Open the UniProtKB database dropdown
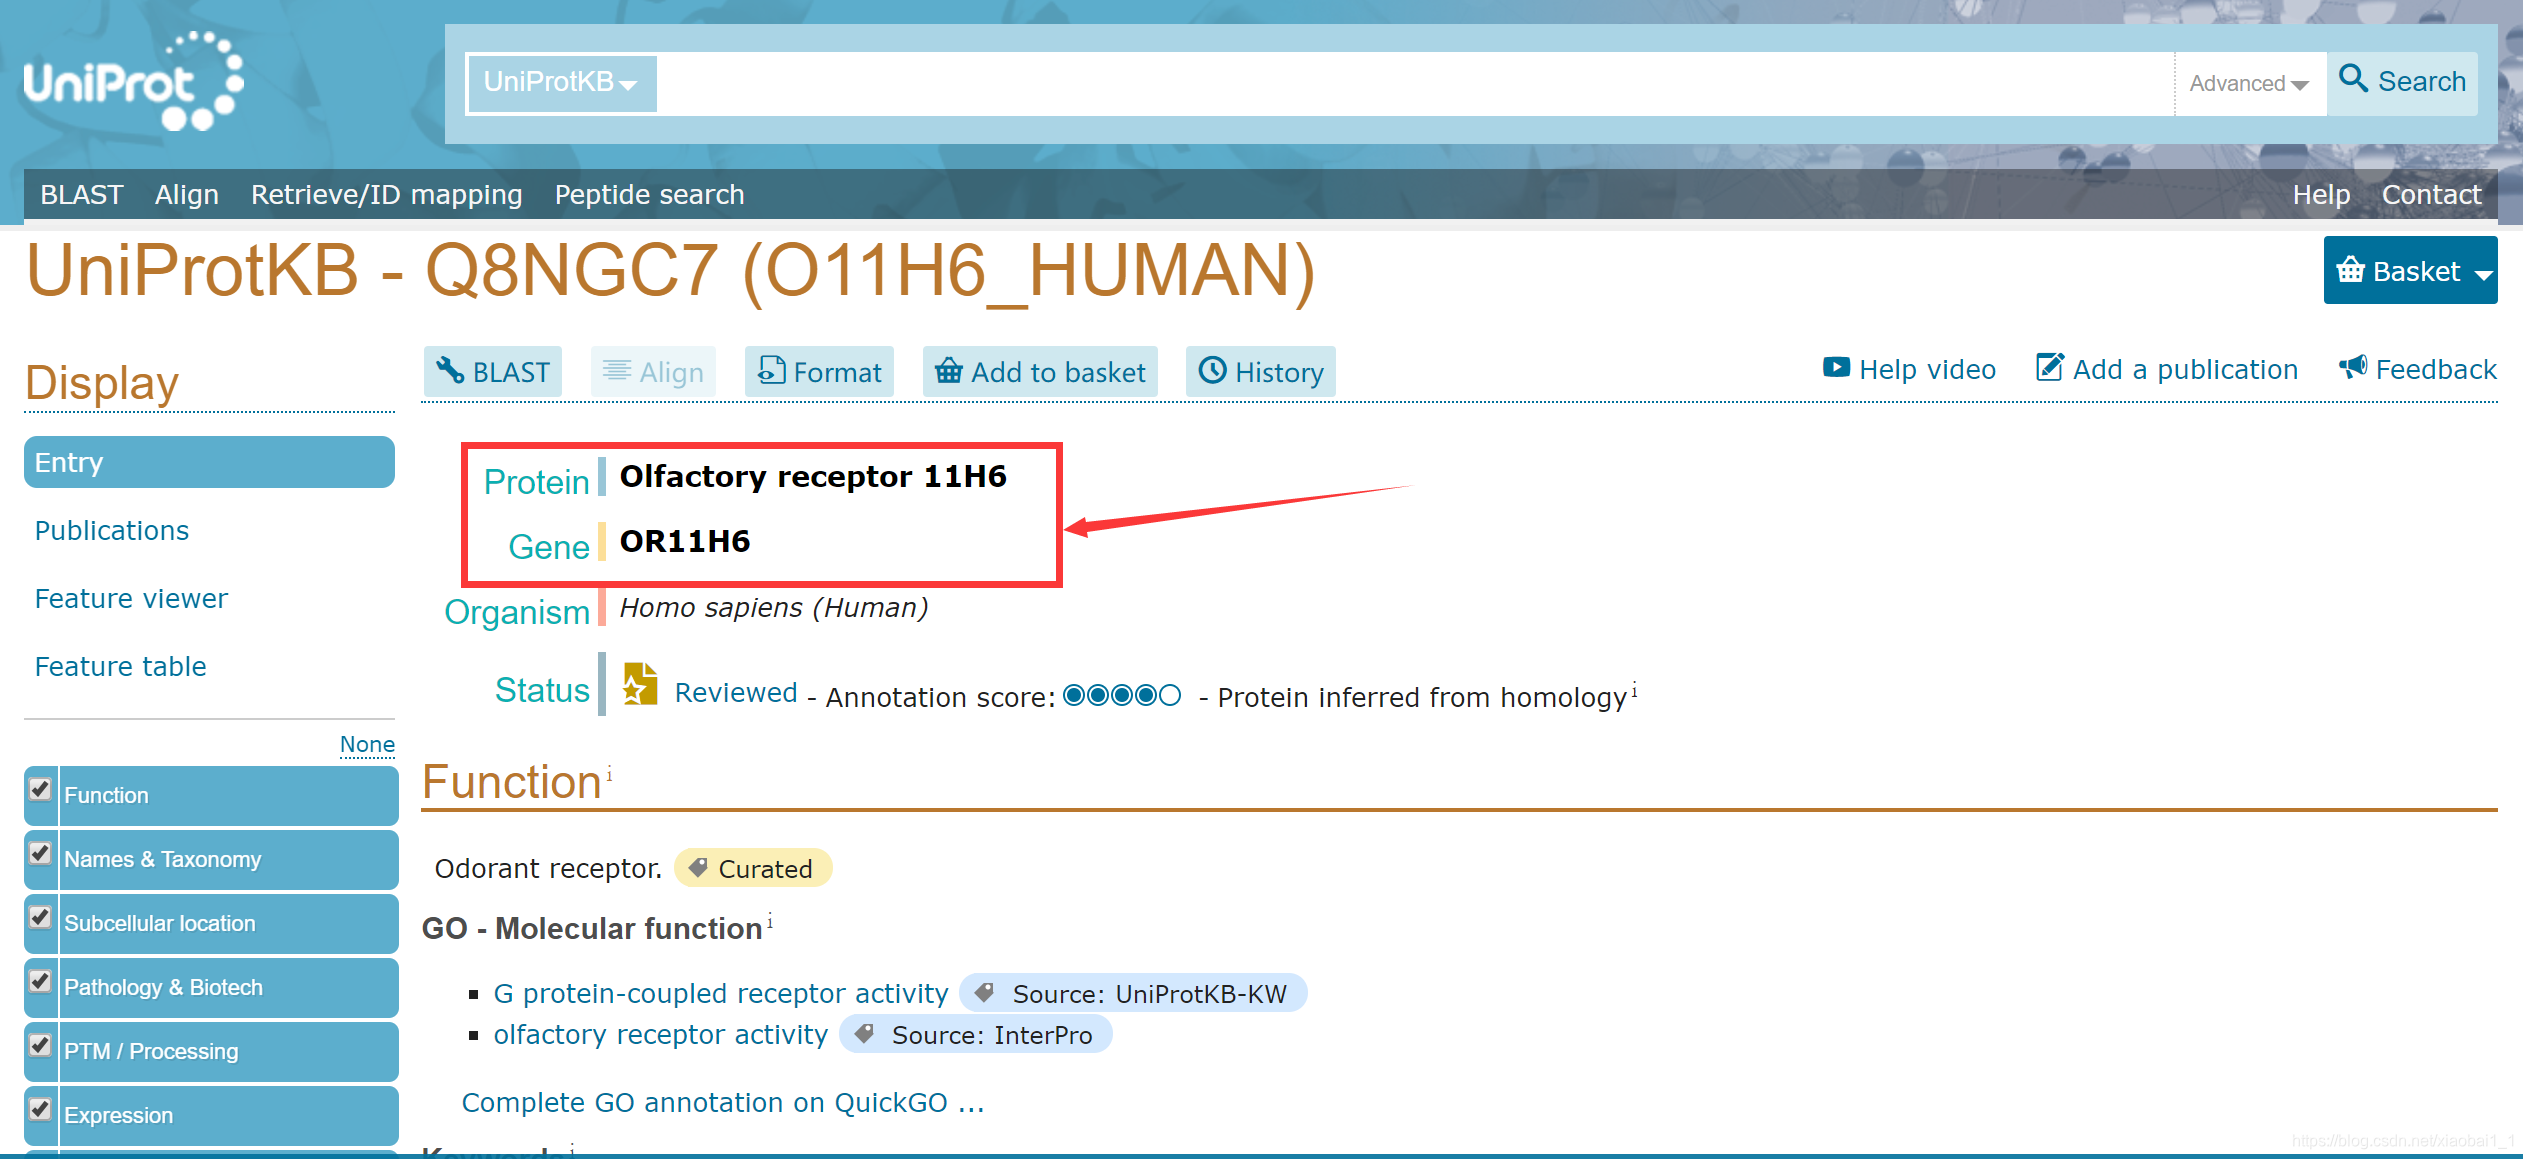Screen dimensions: 2523x1159 (x=561, y=83)
